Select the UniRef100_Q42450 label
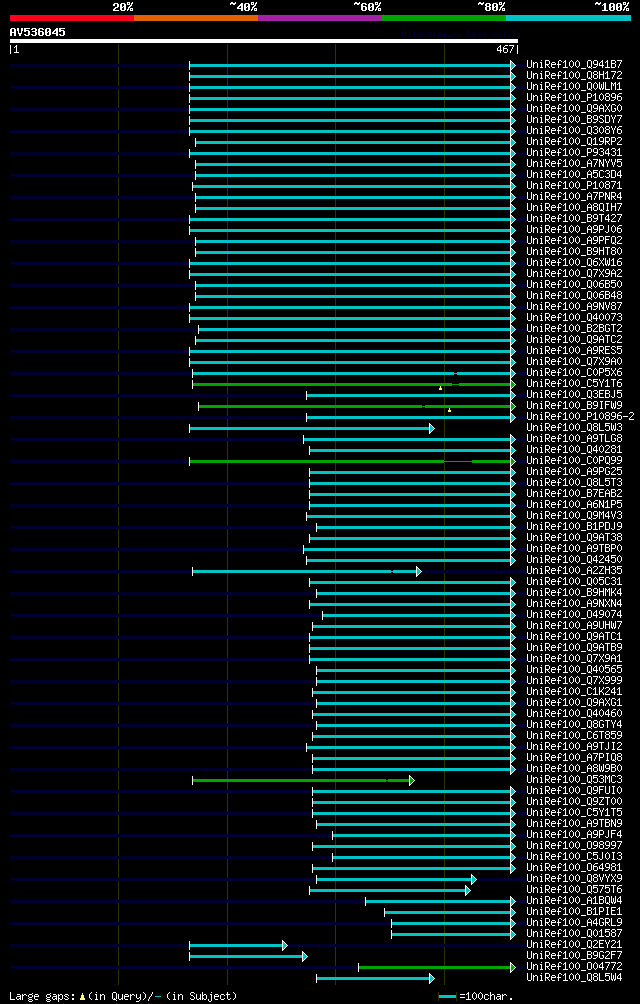Screen dimensions: 640x1004 pyautogui.click(x=574, y=560)
